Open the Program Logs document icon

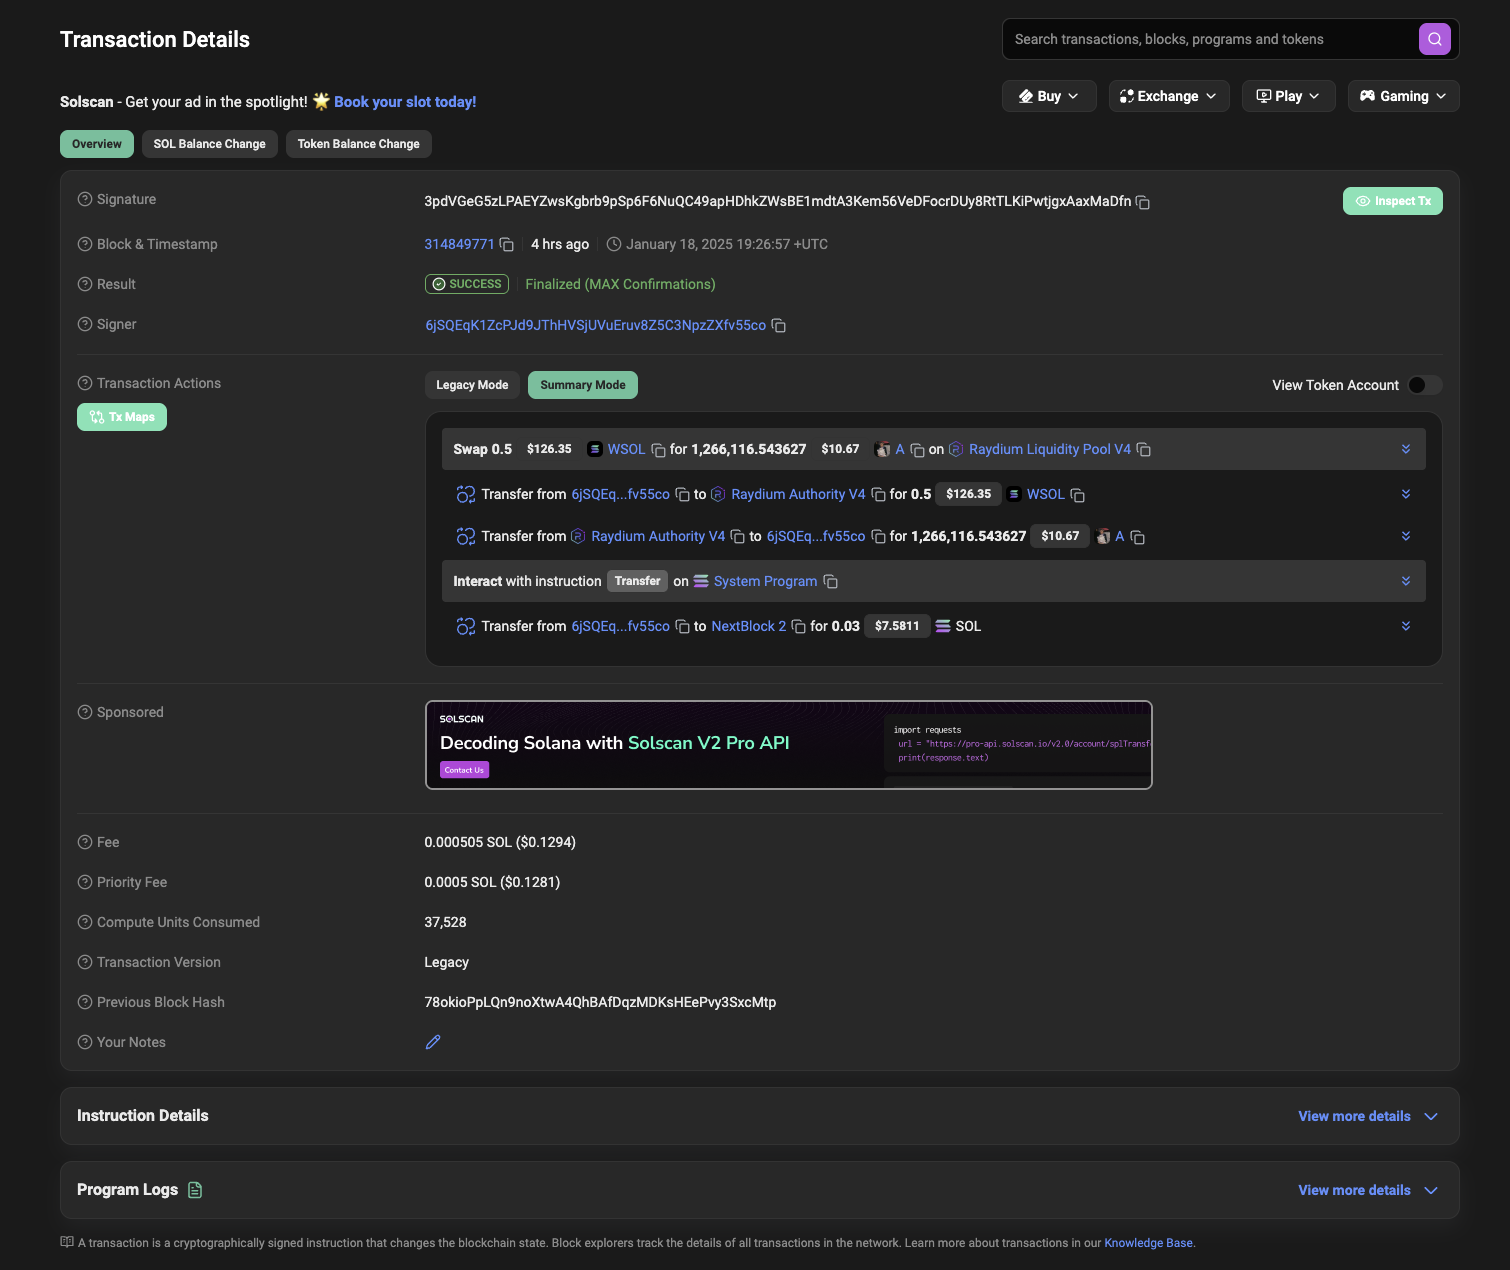tap(195, 1190)
